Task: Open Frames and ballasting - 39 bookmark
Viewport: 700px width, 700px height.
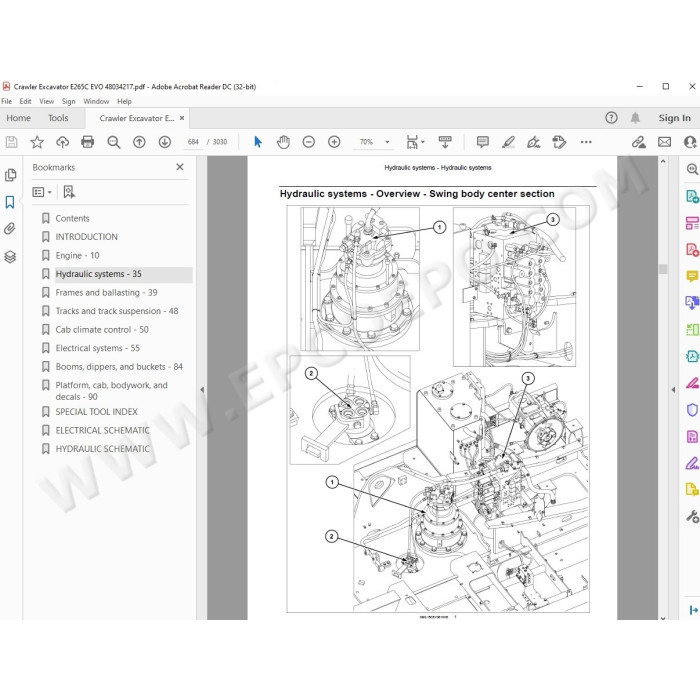Action: pos(106,292)
